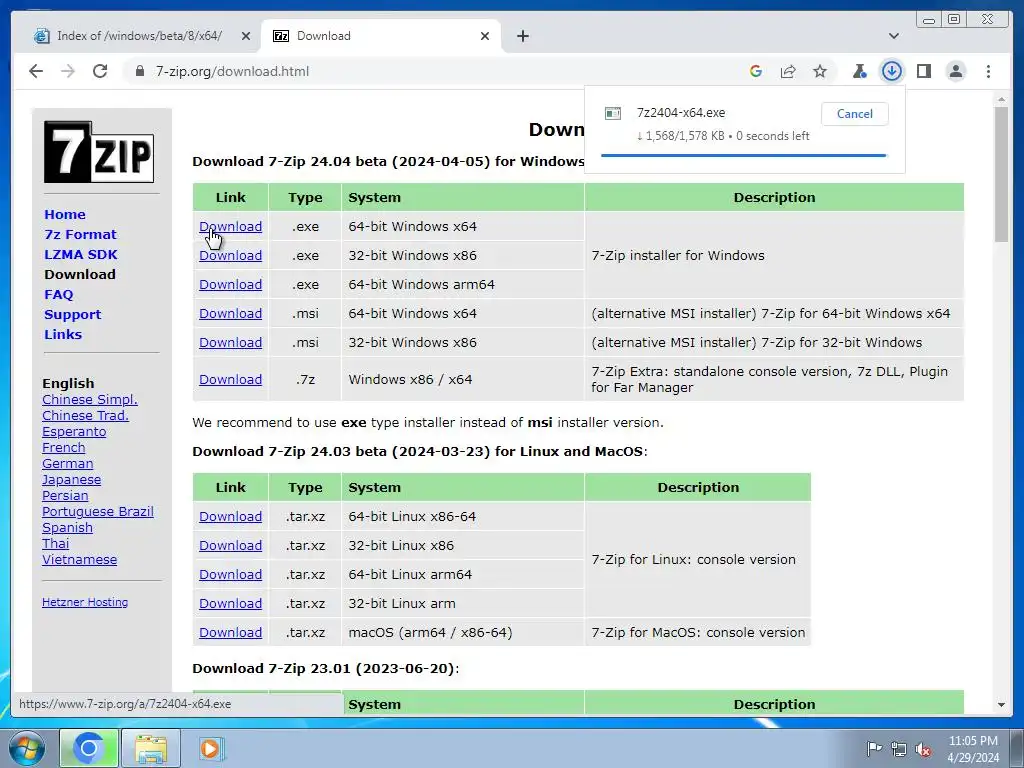Image resolution: width=1024 pixels, height=768 pixels.
Task: Open the Windows Start button
Action: pyautogui.click(x=27, y=748)
